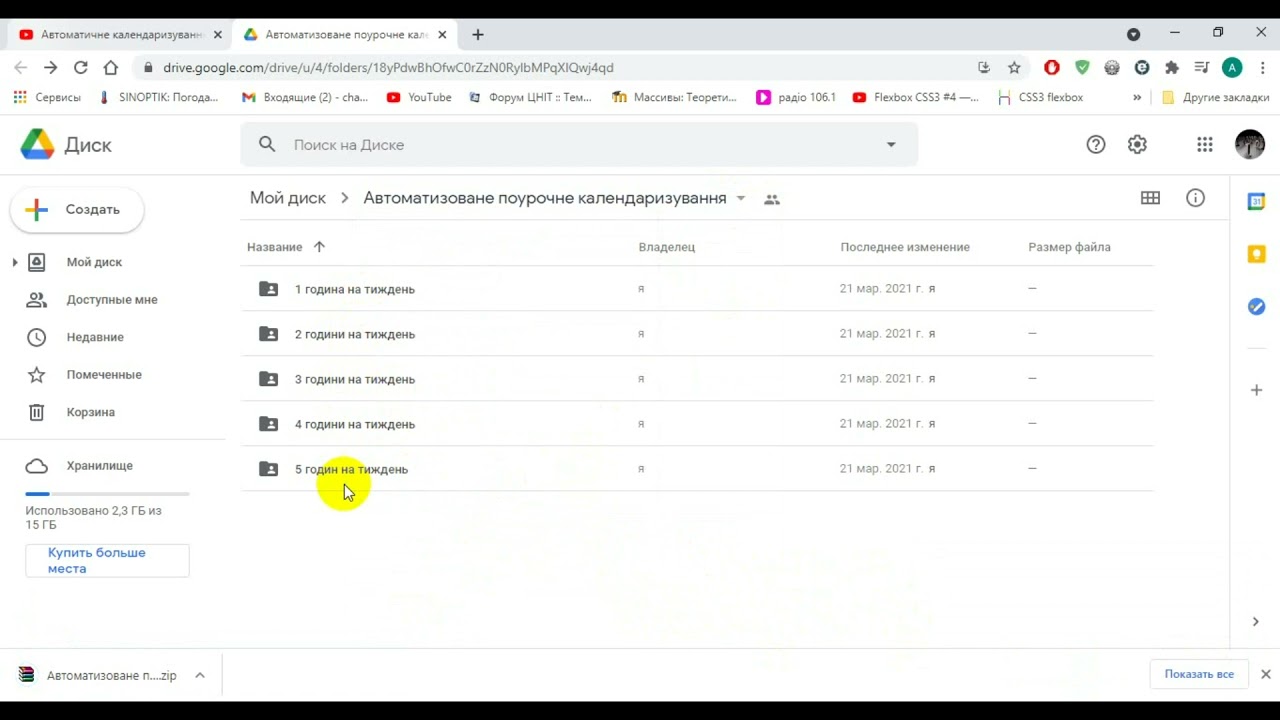Screen dimensions: 1280x720
Task: Select folder 2 години на тиждень
Action: pos(697,334)
